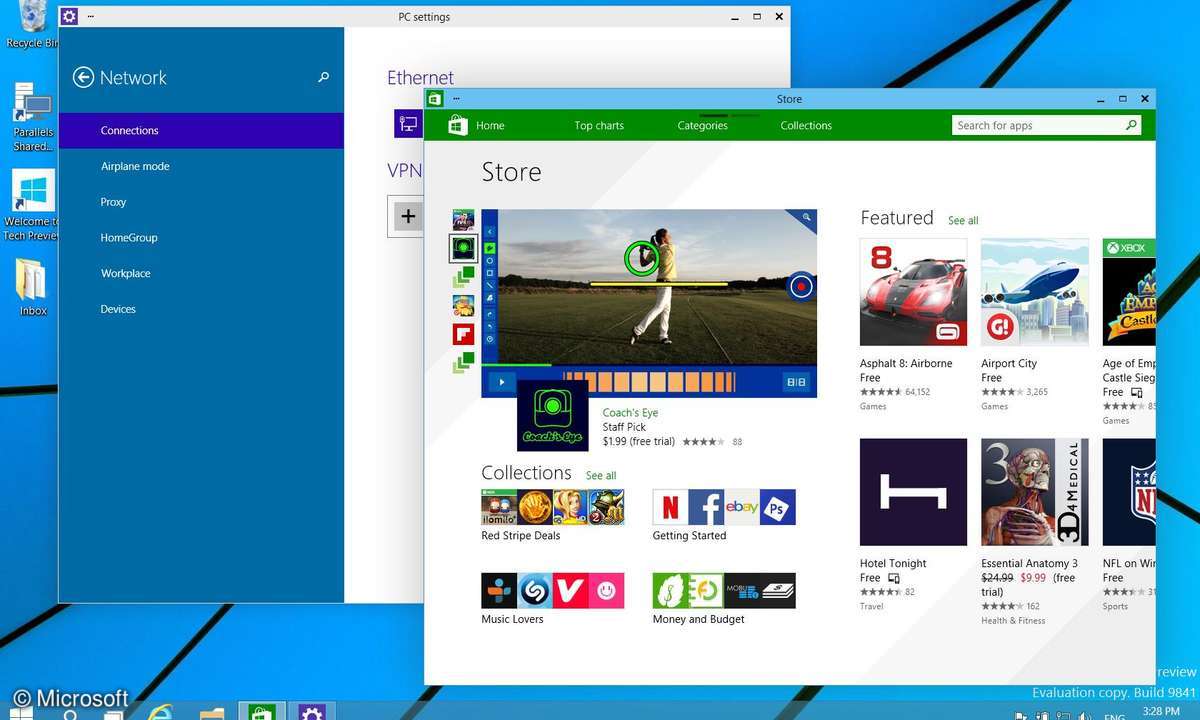Open taskbar search magnifier

(70, 713)
